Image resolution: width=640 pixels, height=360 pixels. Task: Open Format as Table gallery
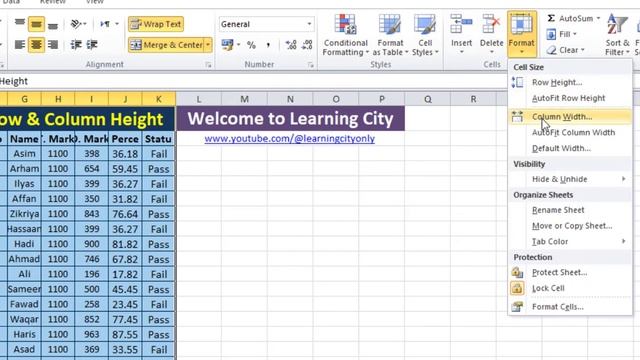coord(390,35)
